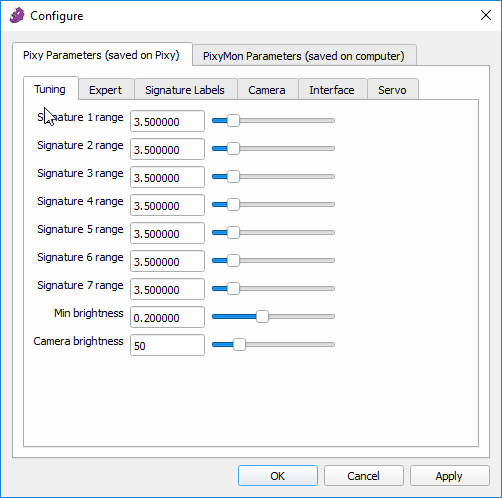Click the Signature 6 range label

(80, 258)
